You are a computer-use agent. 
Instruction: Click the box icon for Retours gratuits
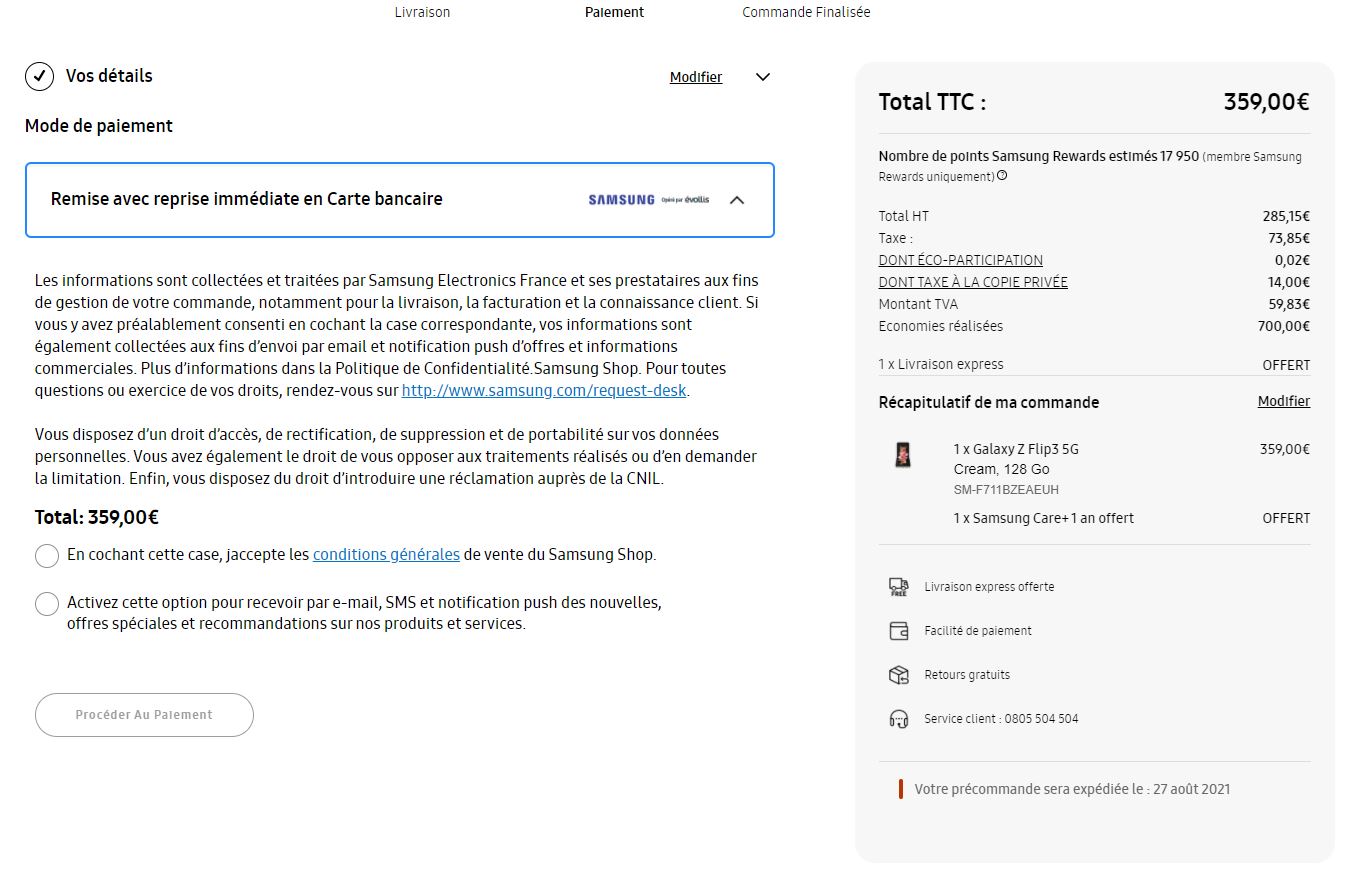tap(898, 675)
